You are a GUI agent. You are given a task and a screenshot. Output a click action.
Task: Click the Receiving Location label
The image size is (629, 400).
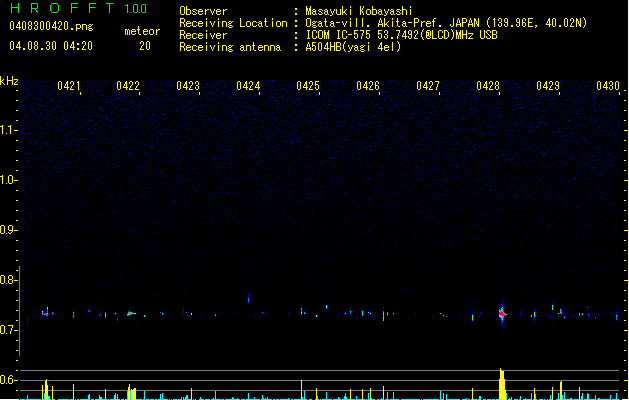click(x=233, y=23)
